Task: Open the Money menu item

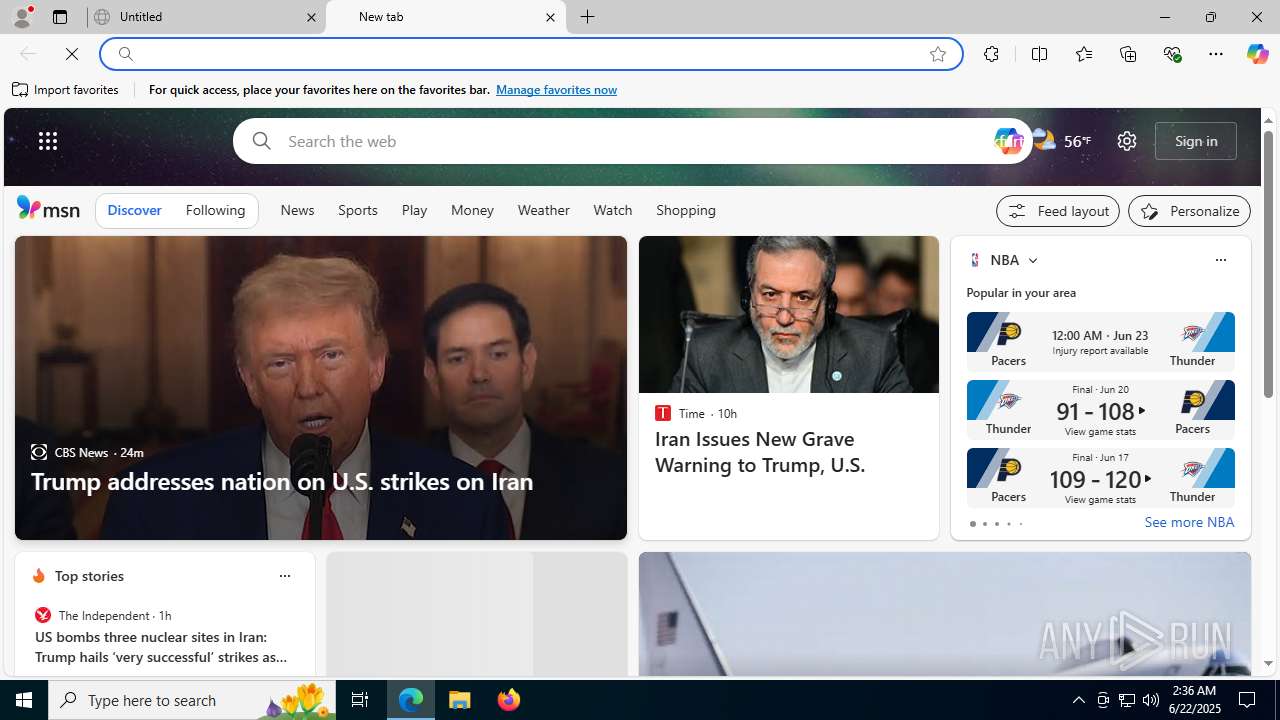Action: tap(472, 210)
